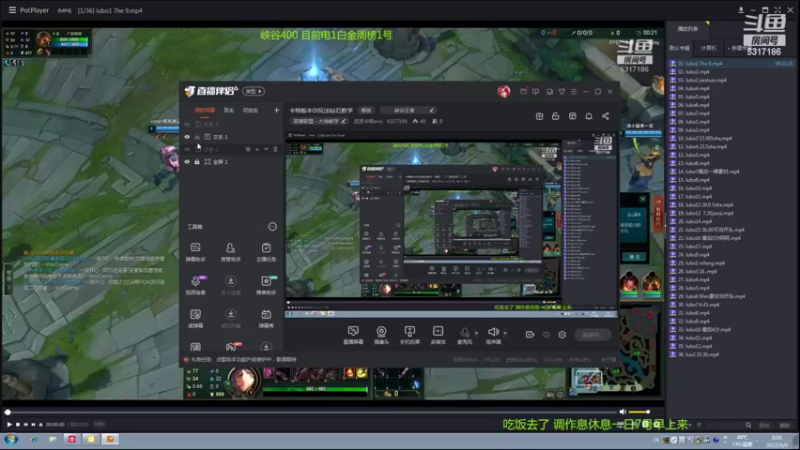The width and height of the screenshot is (800, 450).
Task: Click the 直播中 live button
Action: (x=592, y=335)
